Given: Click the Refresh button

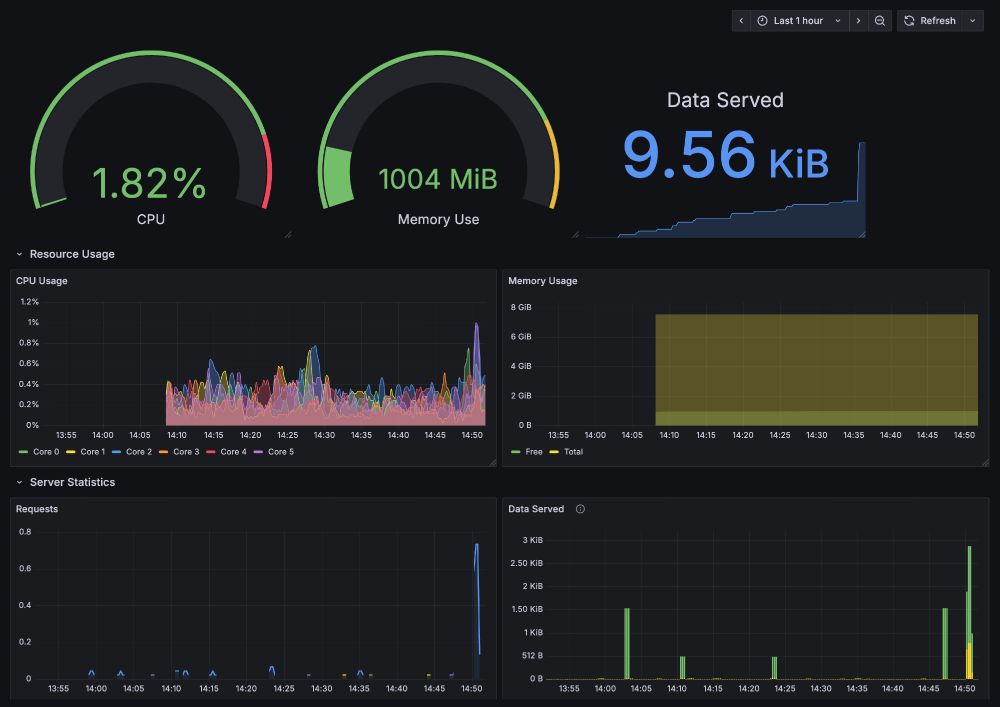Looking at the screenshot, I should (930, 21).
